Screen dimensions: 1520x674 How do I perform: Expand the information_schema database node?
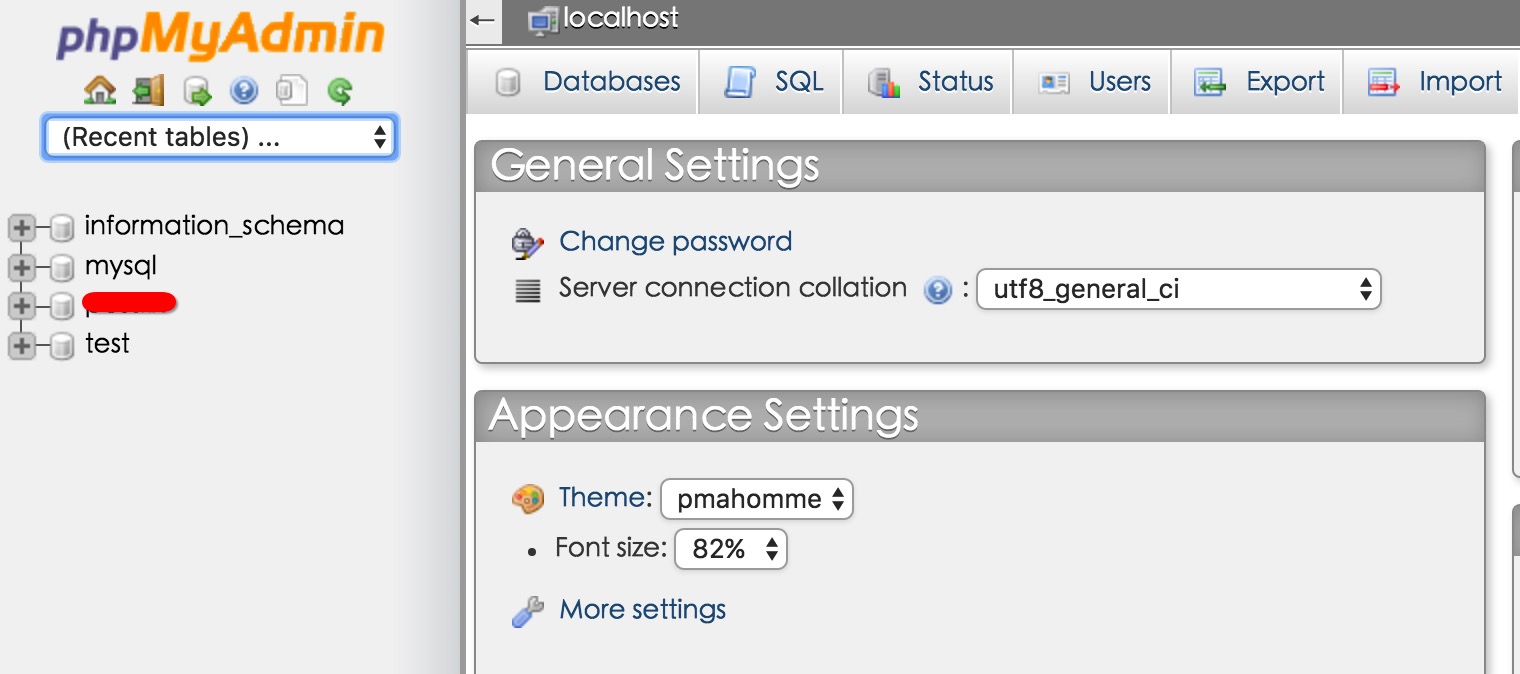click(x=20, y=229)
